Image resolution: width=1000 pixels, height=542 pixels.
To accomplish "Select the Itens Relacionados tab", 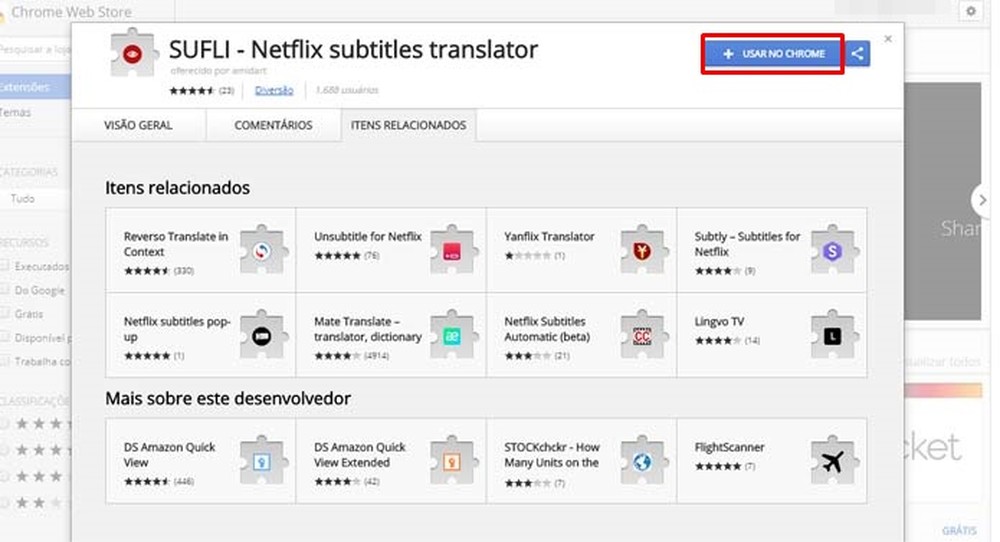I will (408, 126).
